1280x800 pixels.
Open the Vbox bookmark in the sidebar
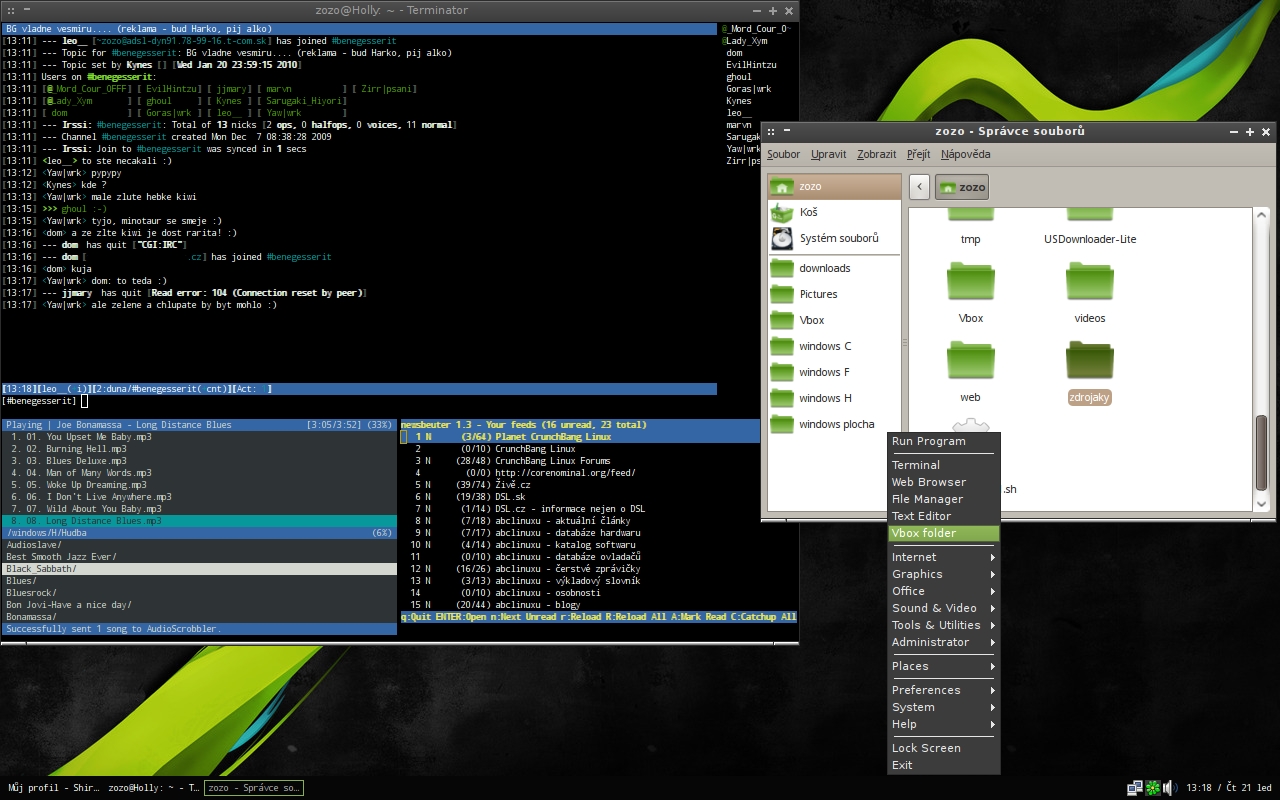tap(834, 320)
